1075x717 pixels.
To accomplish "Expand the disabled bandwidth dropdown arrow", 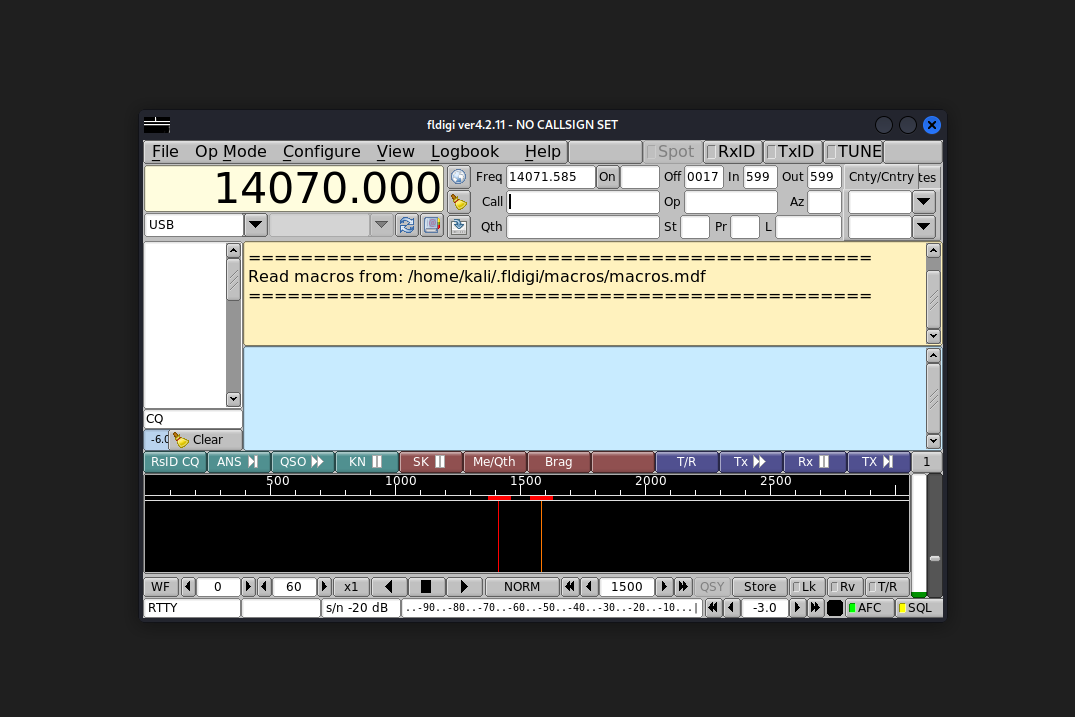I will [x=381, y=225].
